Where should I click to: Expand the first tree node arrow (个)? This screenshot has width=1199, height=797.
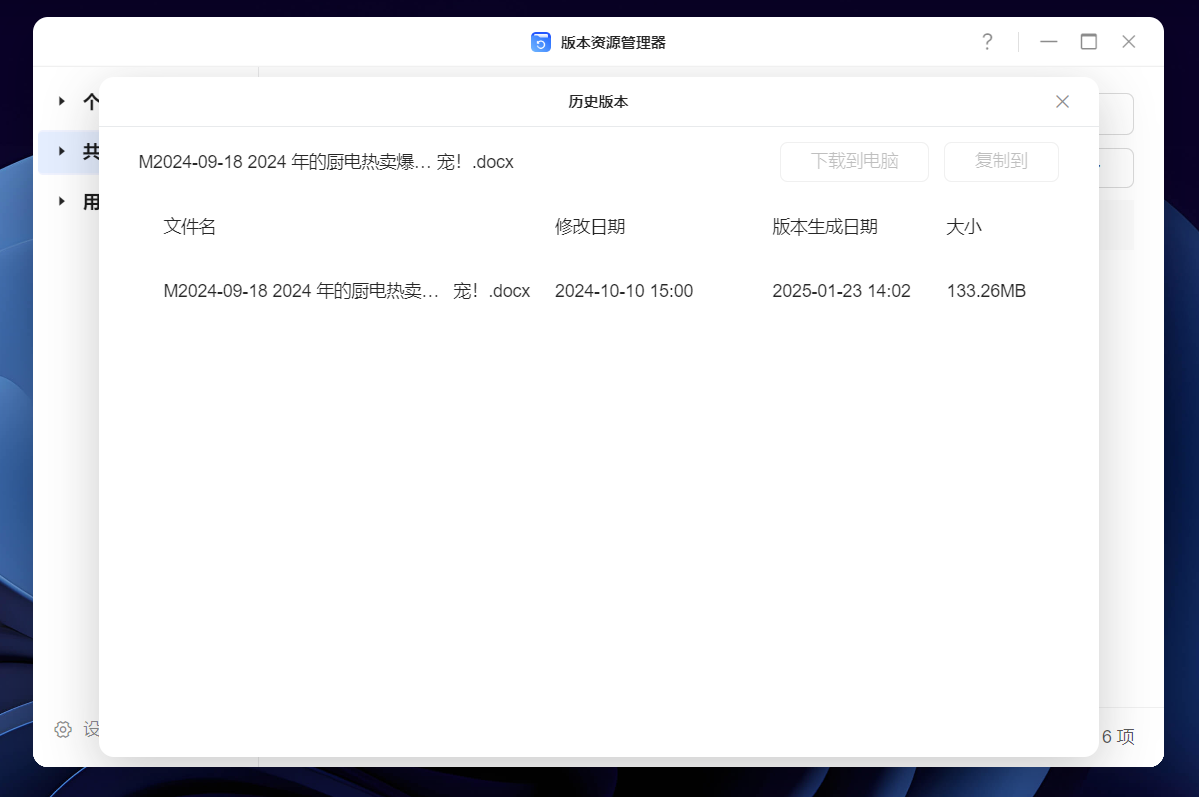pyautogui.click(x=62, y=101)
